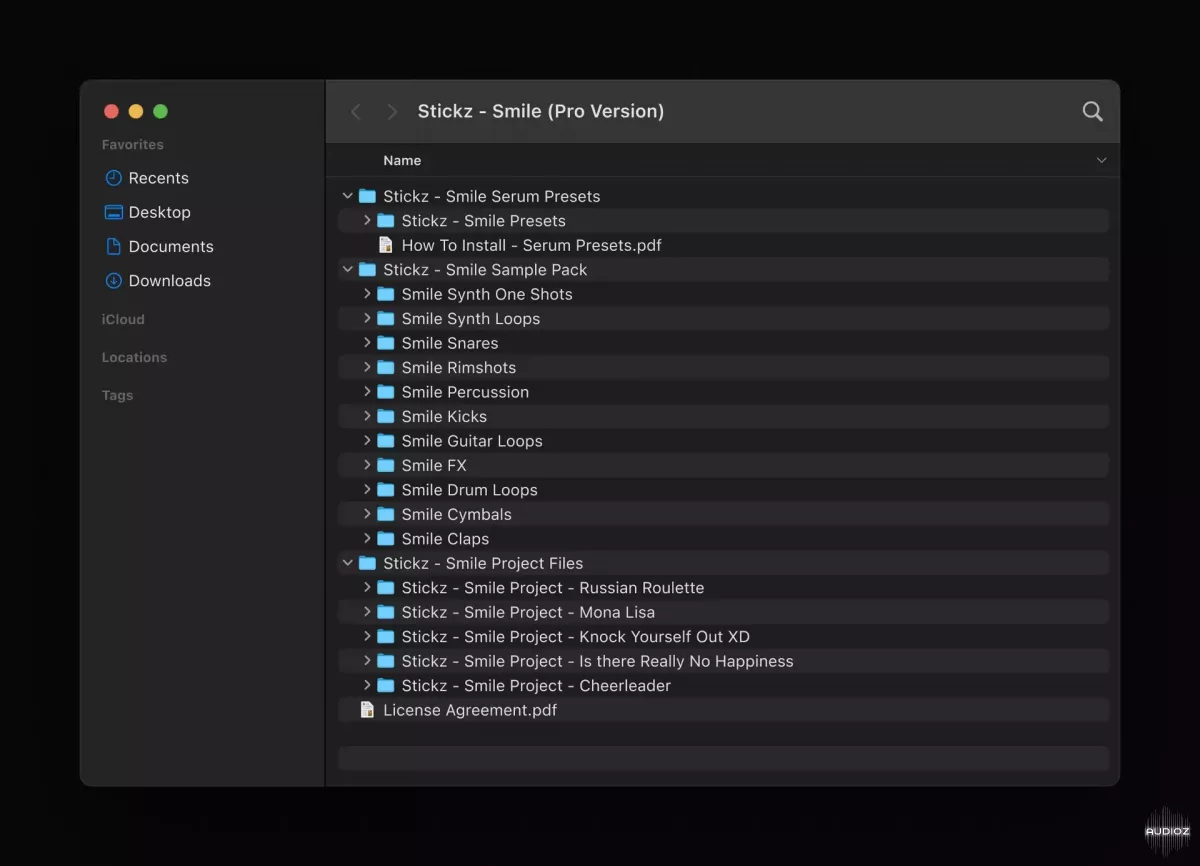The width and height of the screenshot is (1200, 866).
Task: Click folder icon of Smile Synth One Shots
Action: tap(386, 294)
